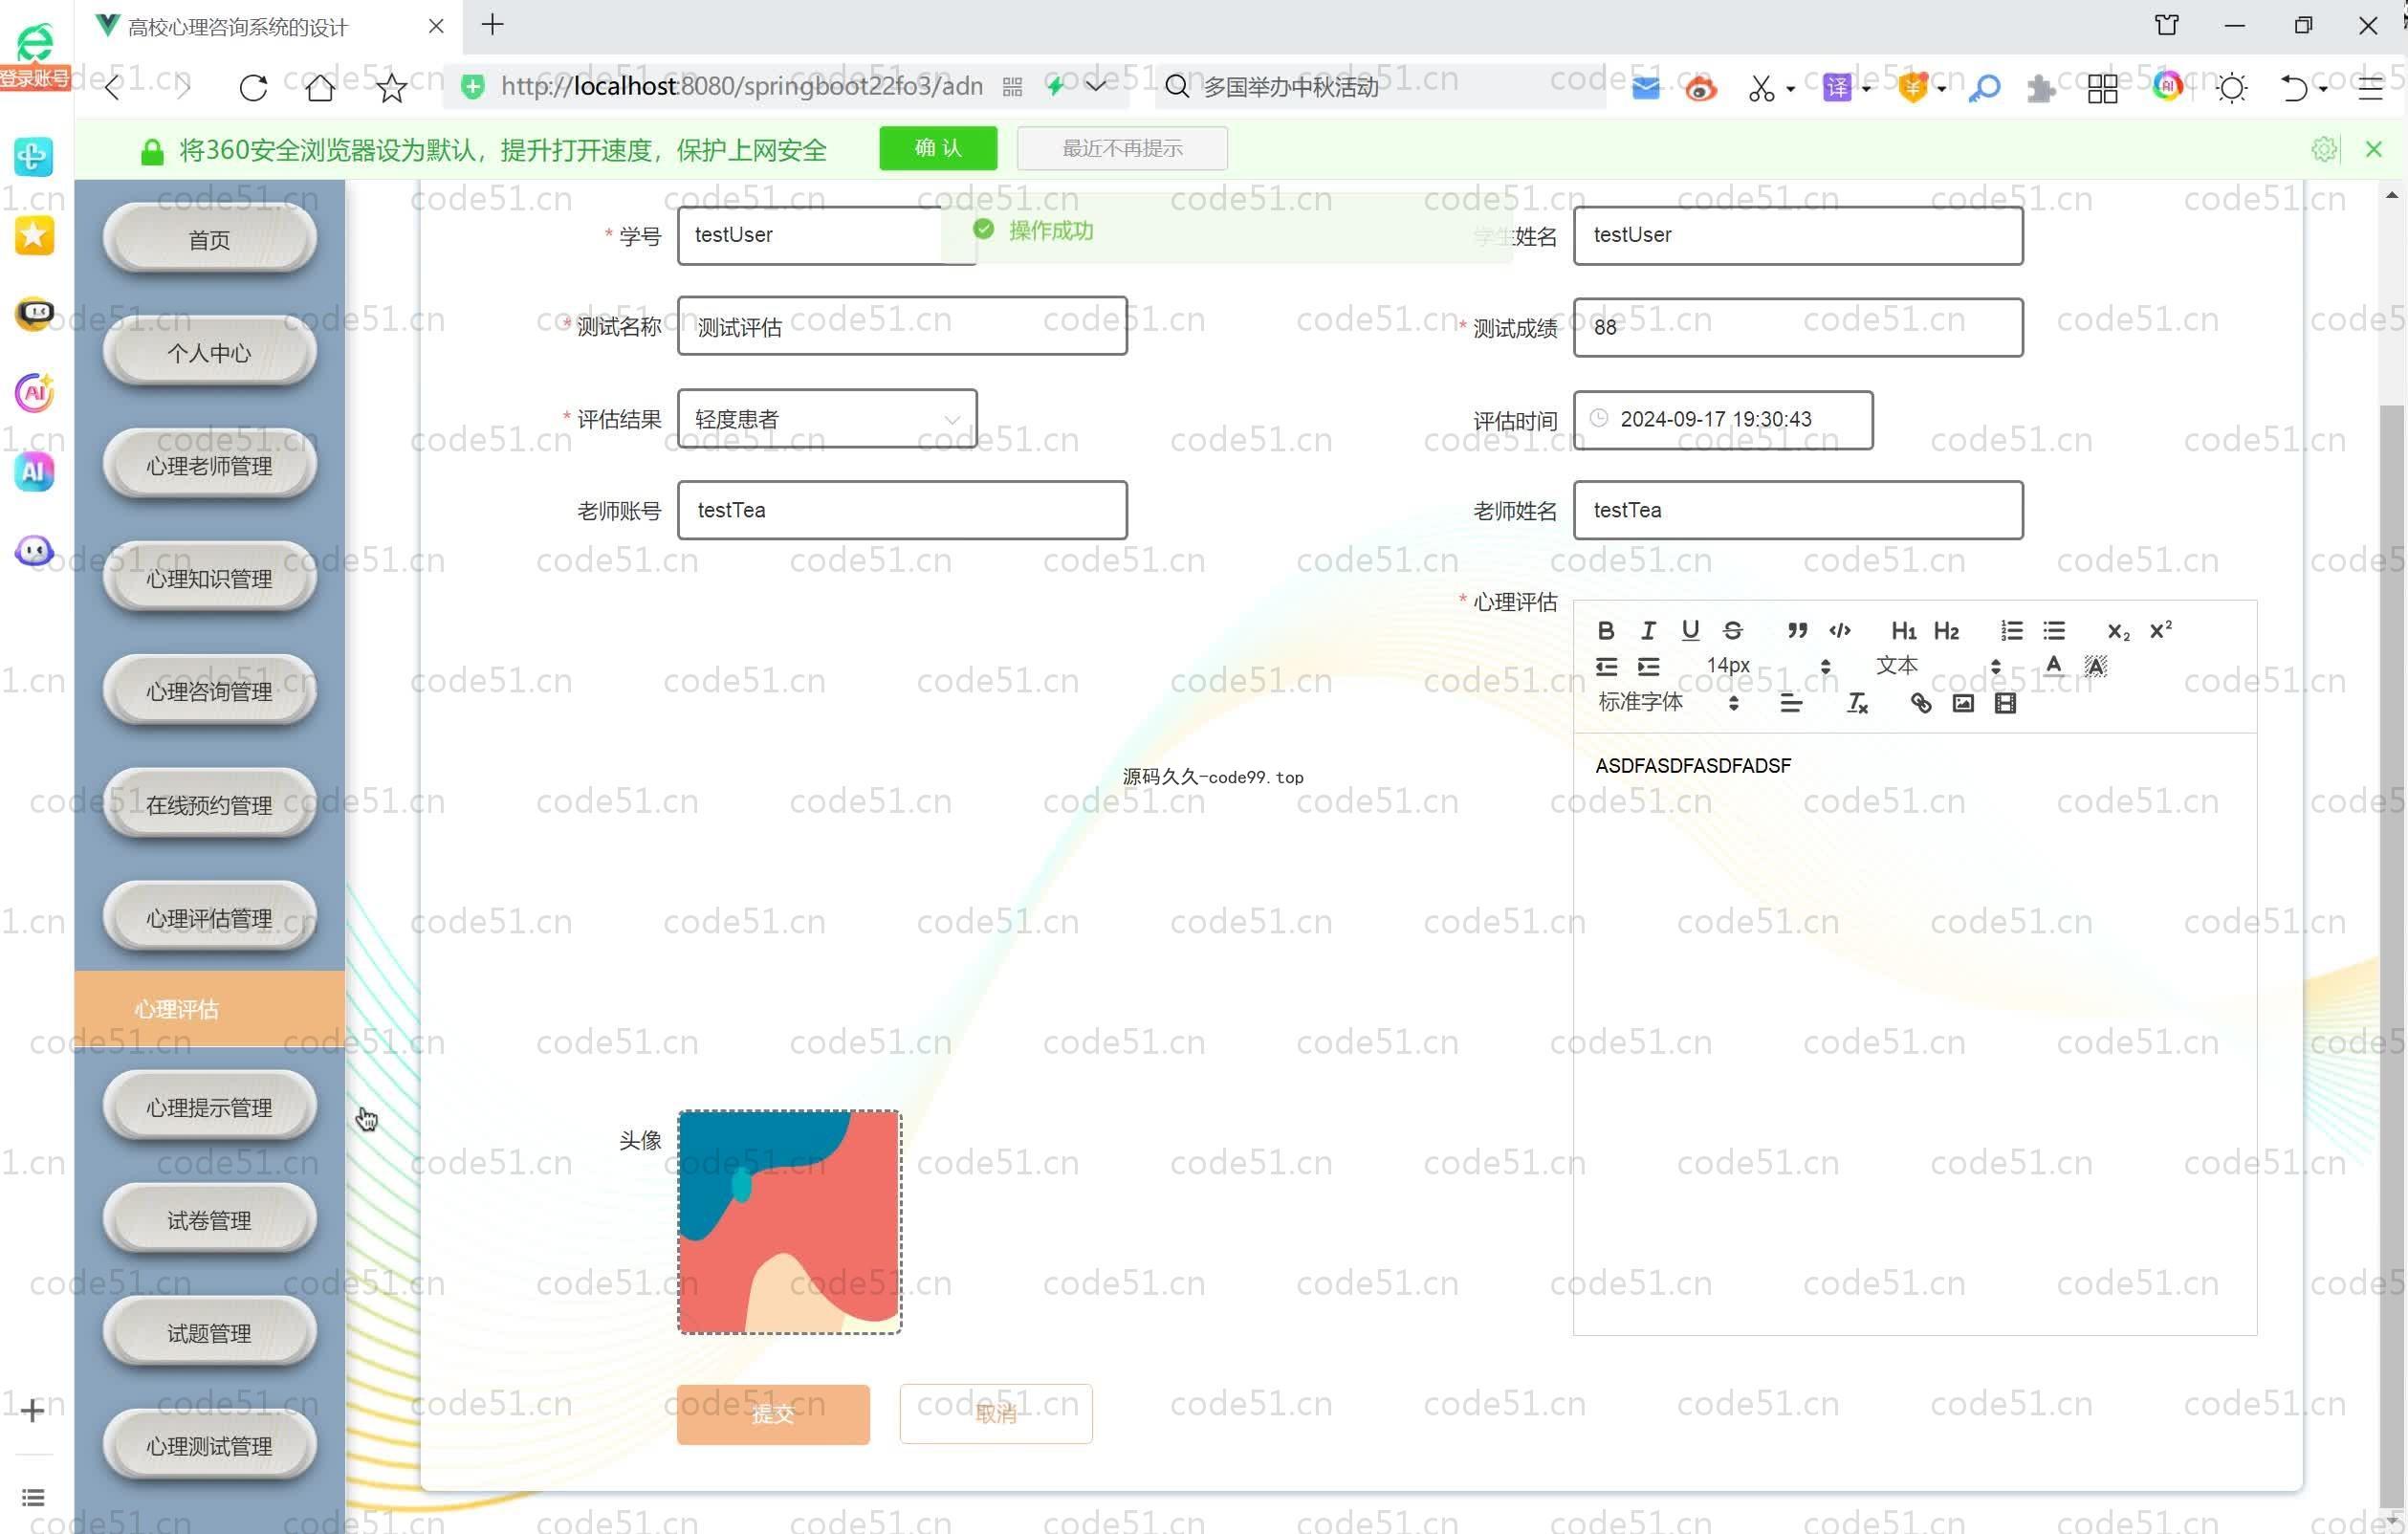Click 最近不再提示 button
Viewport: 2408px width, 1534px height.
click(1121, 148)
